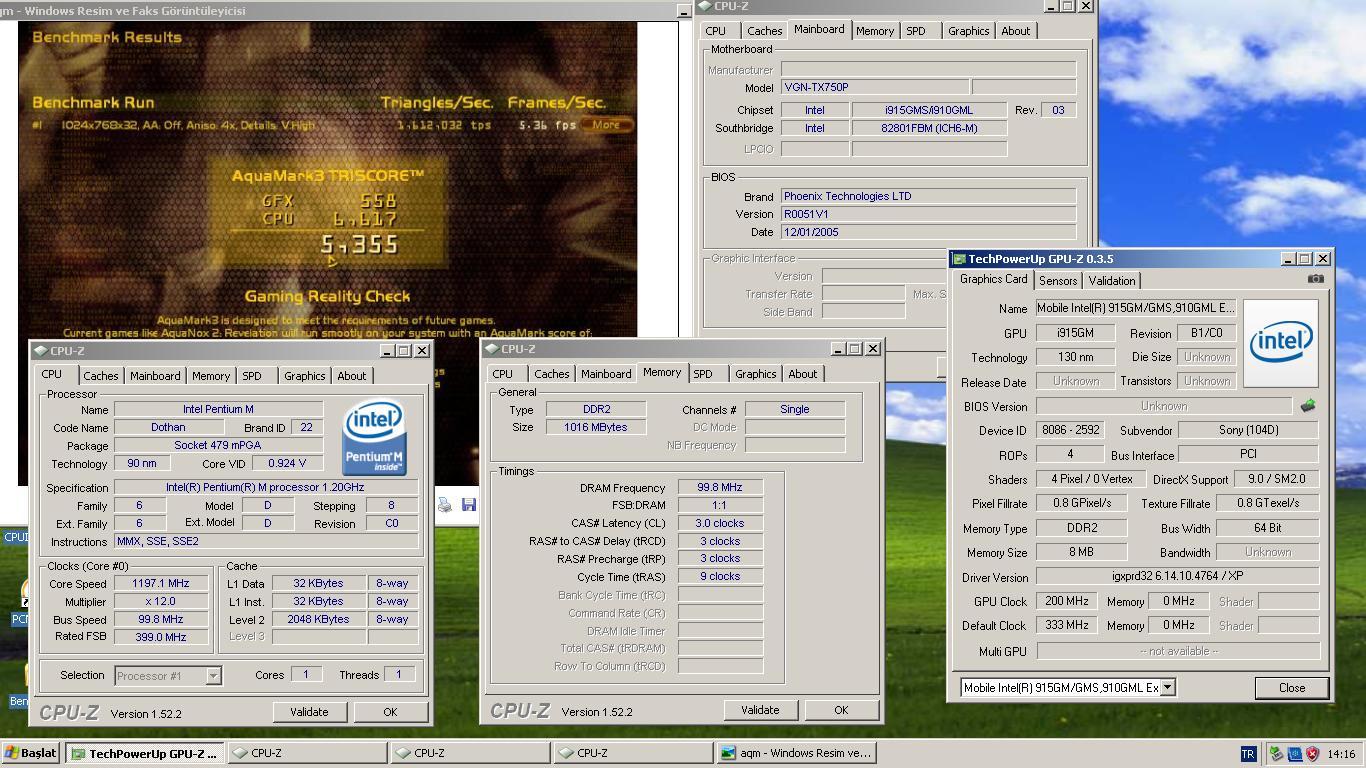Image resolution: width=1366 pixels, height=768 pixels.
Task: Click the BIOS save chip icon in GPU-Z
Action: coord(1307,406)
